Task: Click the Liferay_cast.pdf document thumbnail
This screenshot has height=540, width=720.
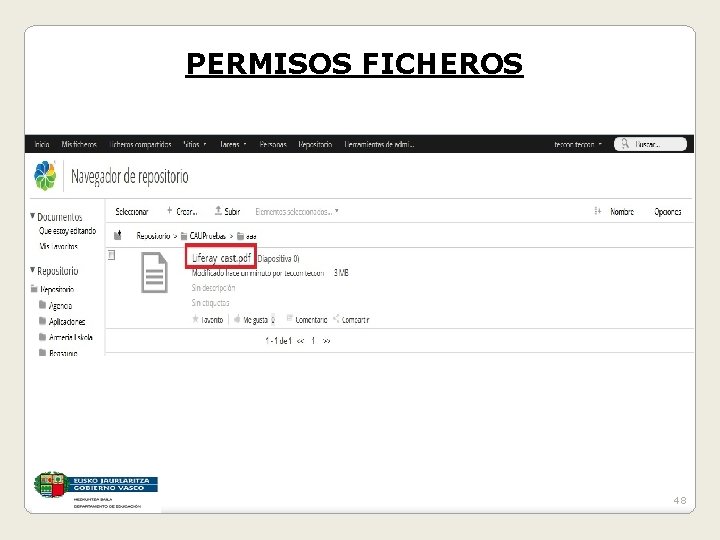Action: coord(154,272)
